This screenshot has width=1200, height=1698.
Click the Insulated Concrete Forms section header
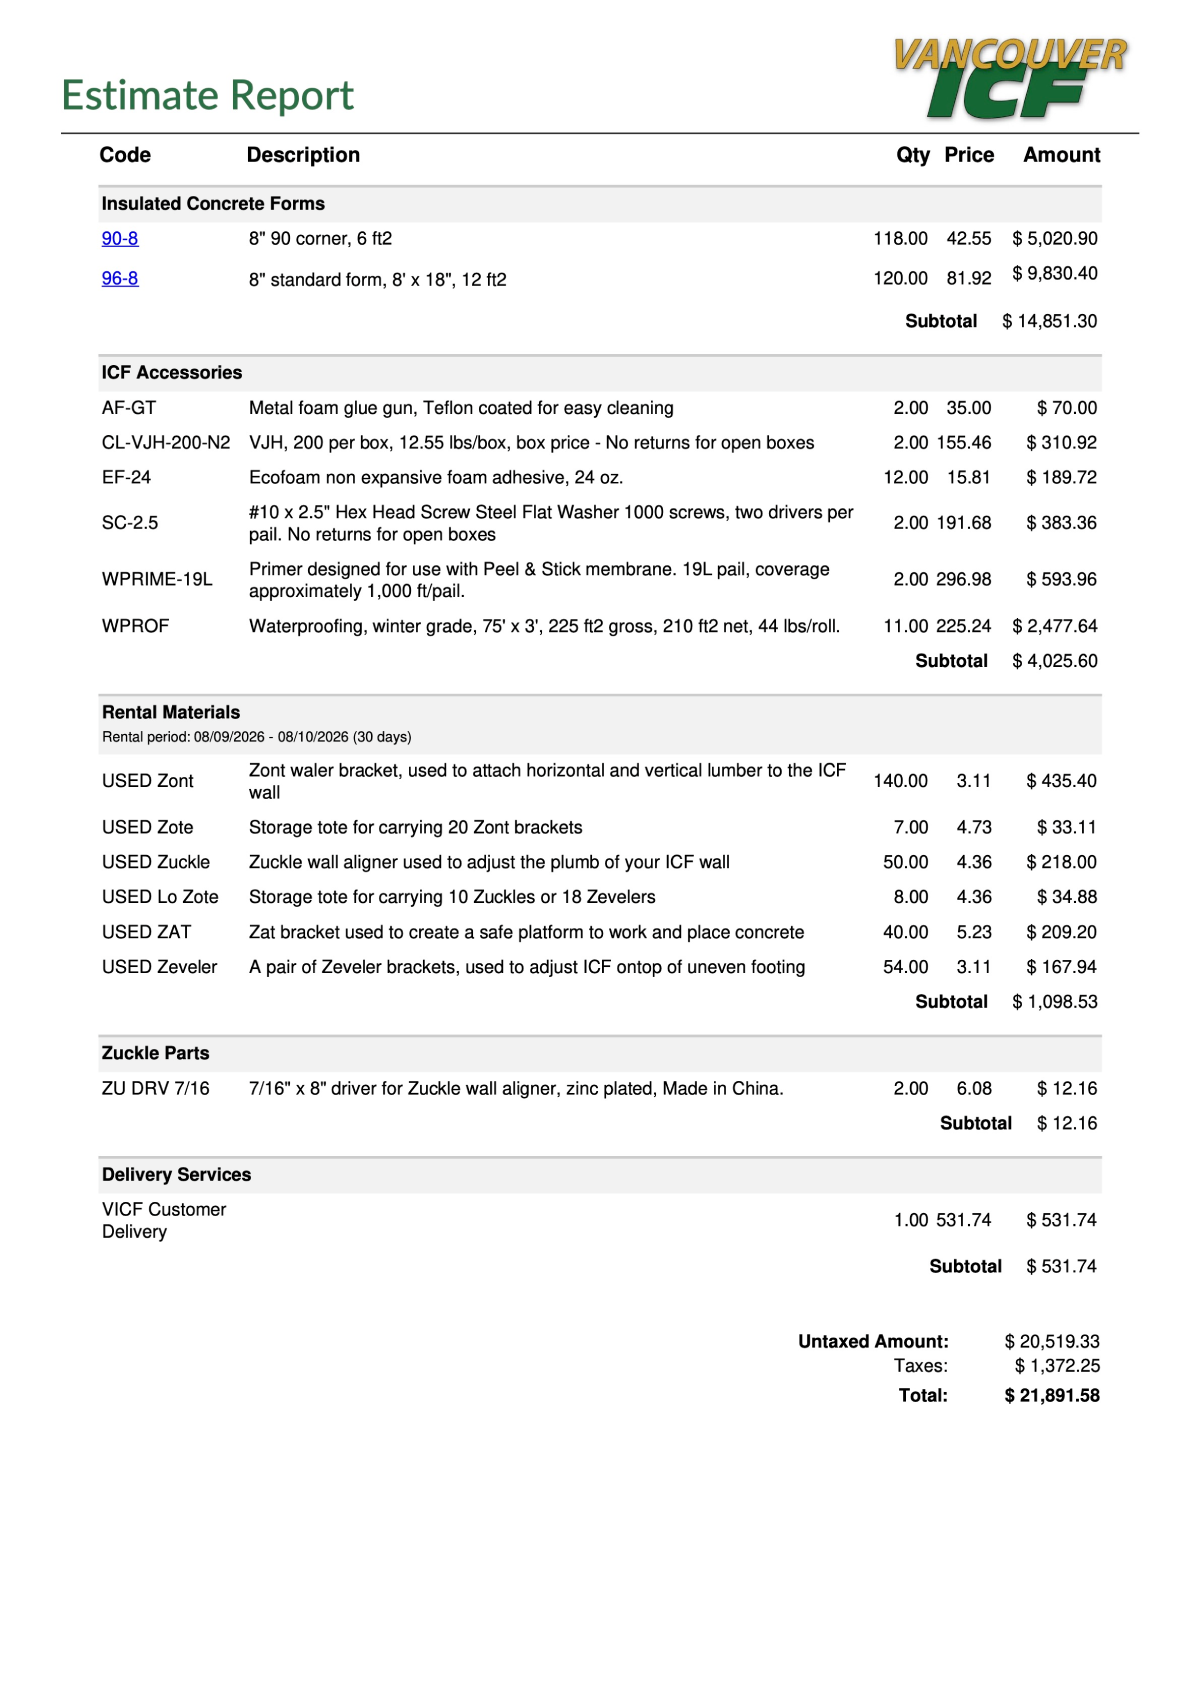[213, 204]
